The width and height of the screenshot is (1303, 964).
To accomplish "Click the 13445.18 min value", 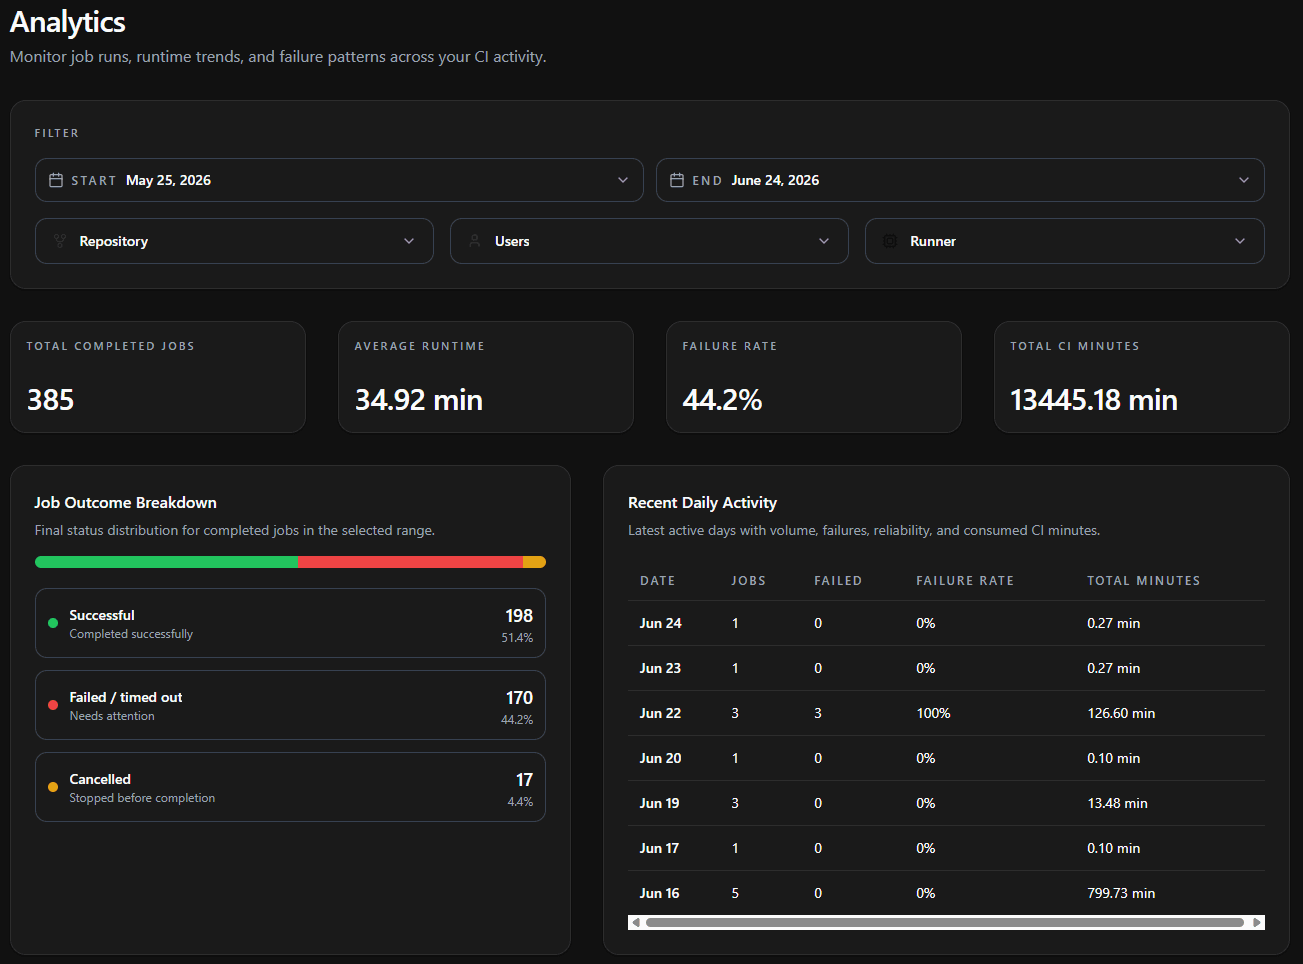I will pyautogui.click(x=1094, y=400).
